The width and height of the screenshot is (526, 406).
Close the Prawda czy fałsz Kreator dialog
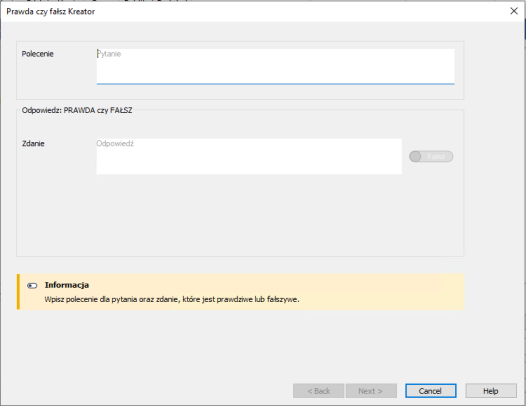pyautogui.click(x=514, y=11)
